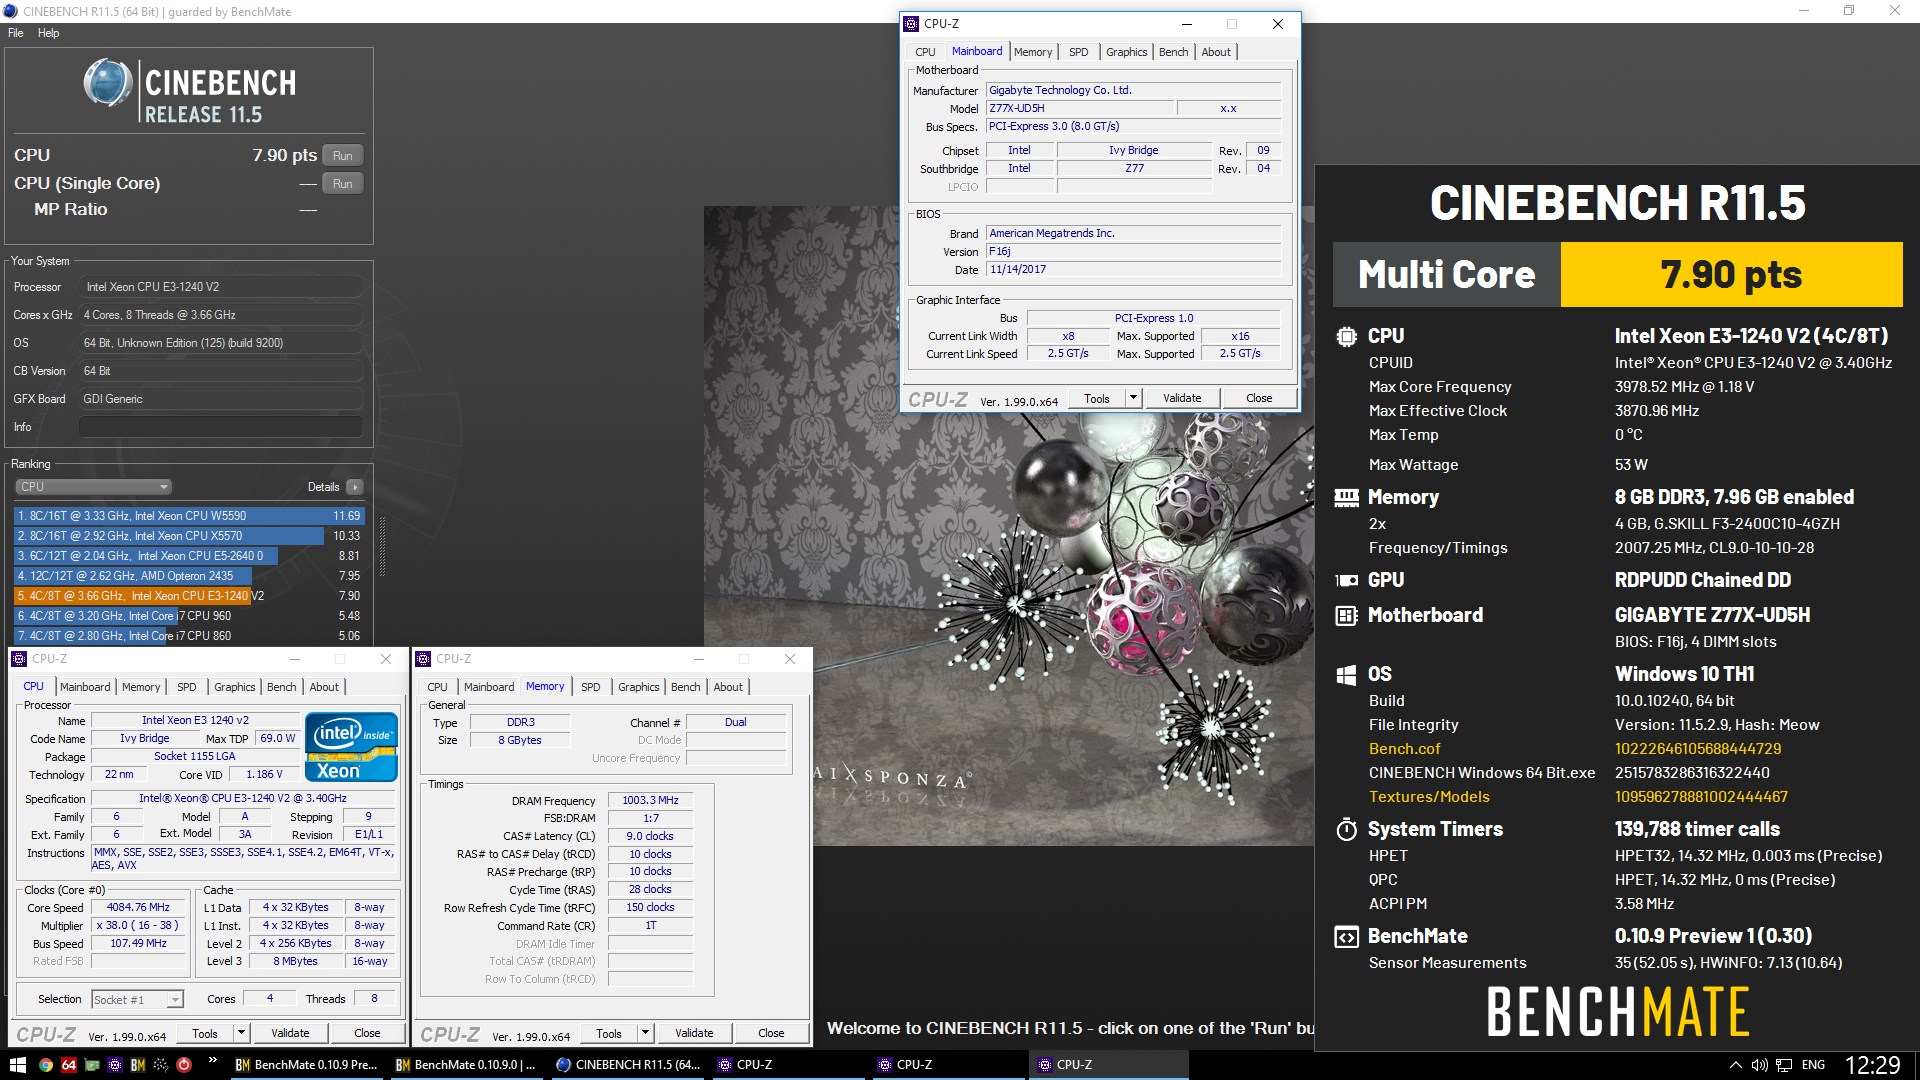Viewport: 1920px width, 1080px height.
Task: Open About tab in left CPU-Z window
Action: pyautogui.click(x=324, y=687)
